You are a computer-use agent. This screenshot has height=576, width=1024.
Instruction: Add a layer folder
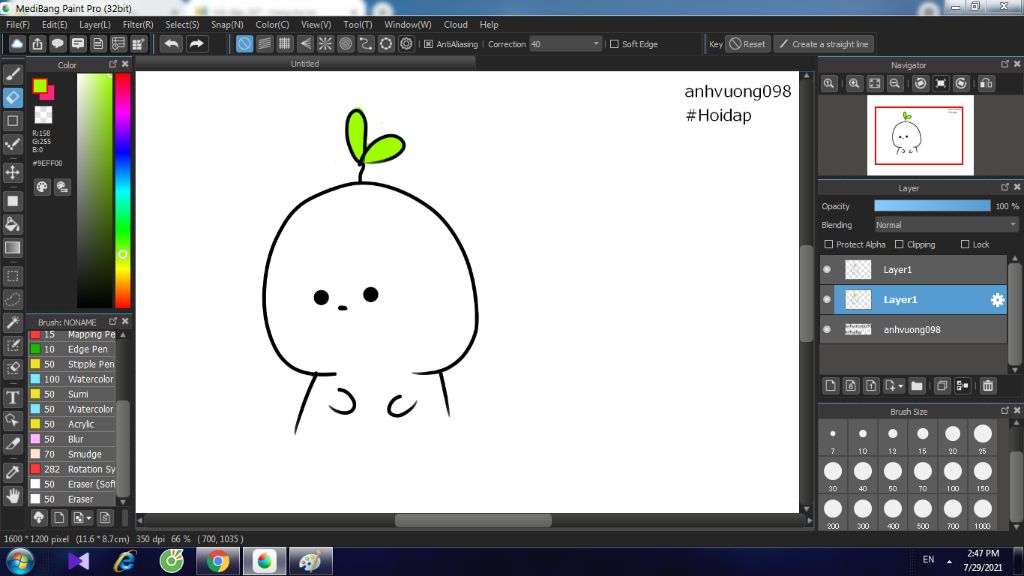pyautogui.click(x=917, y=386)
